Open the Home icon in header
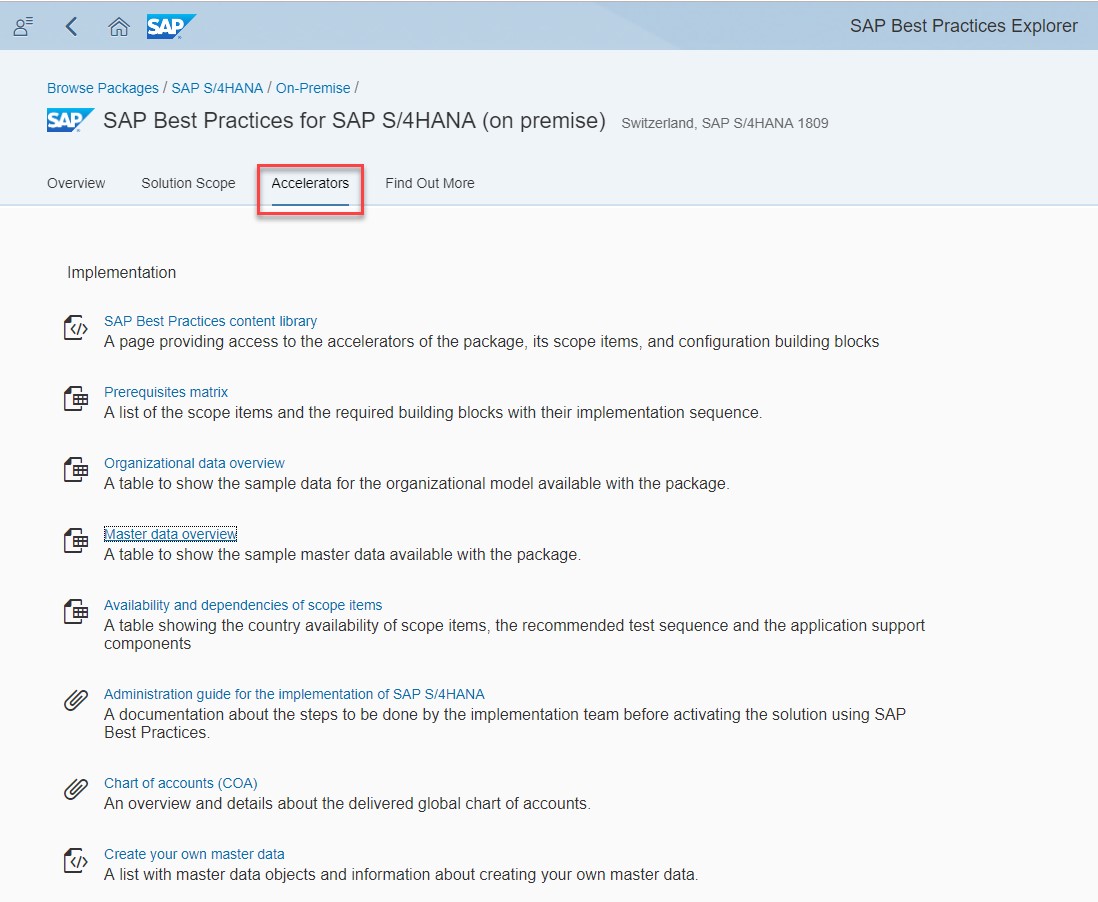This screenshot has height=902, width=1098. click(x=119, y=27)
